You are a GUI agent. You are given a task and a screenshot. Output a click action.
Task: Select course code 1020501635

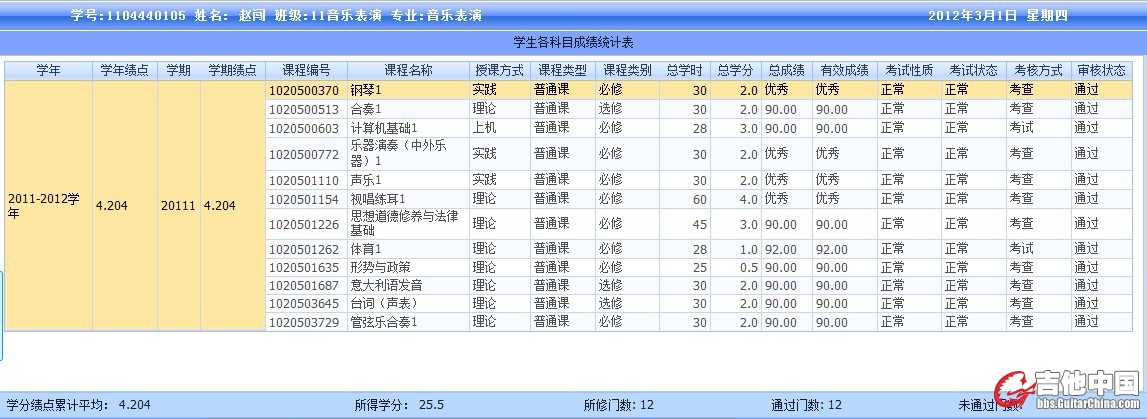pos(304,268)
